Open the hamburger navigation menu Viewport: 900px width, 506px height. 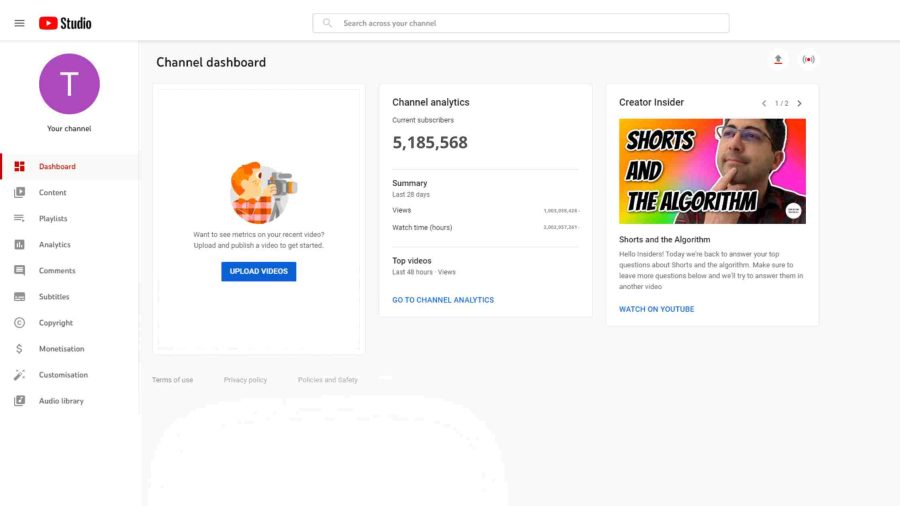(19, 23)
